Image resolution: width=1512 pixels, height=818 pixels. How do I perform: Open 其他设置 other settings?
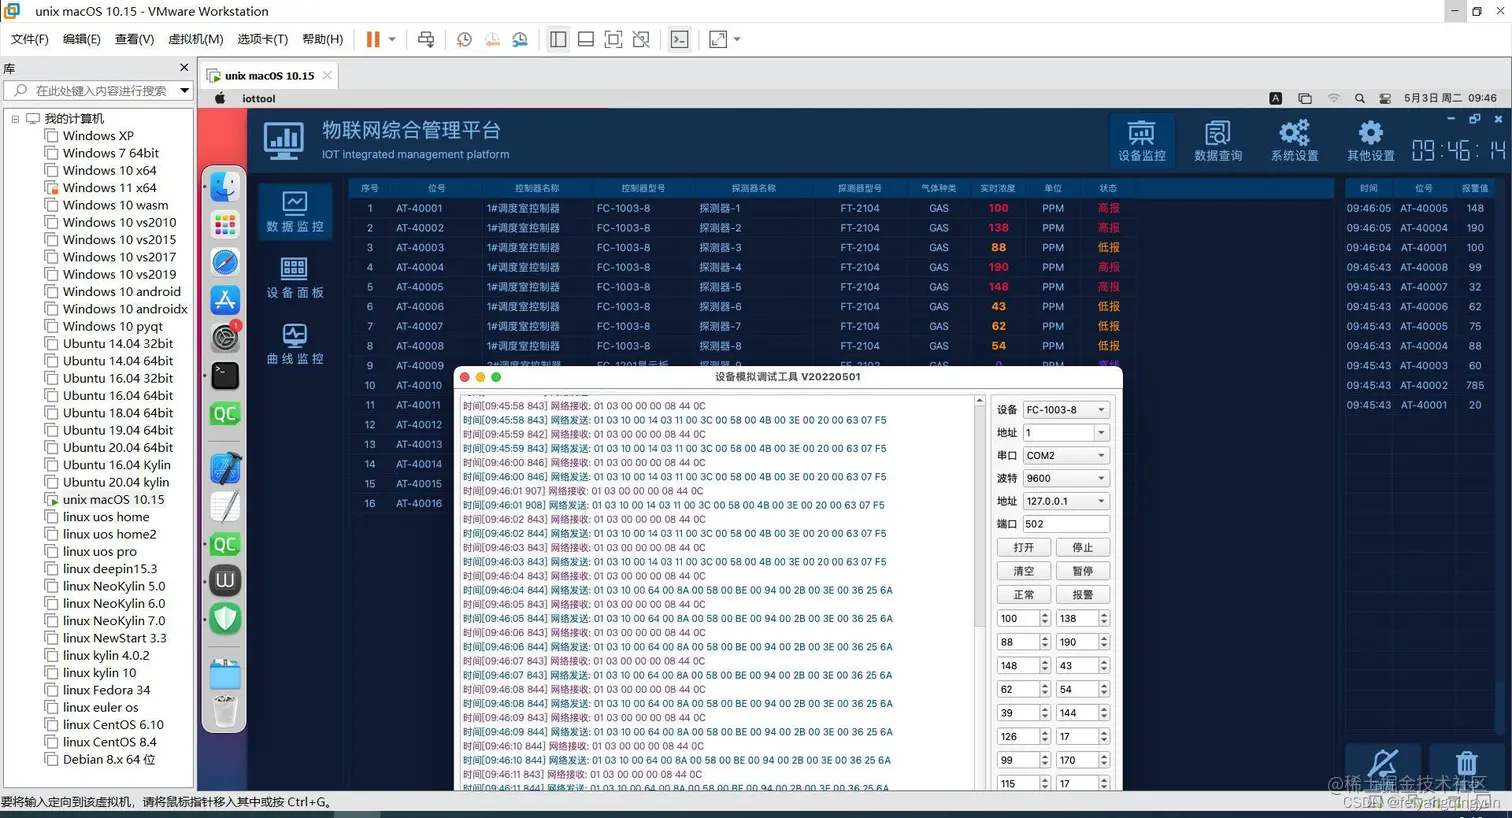(1369, 138)
